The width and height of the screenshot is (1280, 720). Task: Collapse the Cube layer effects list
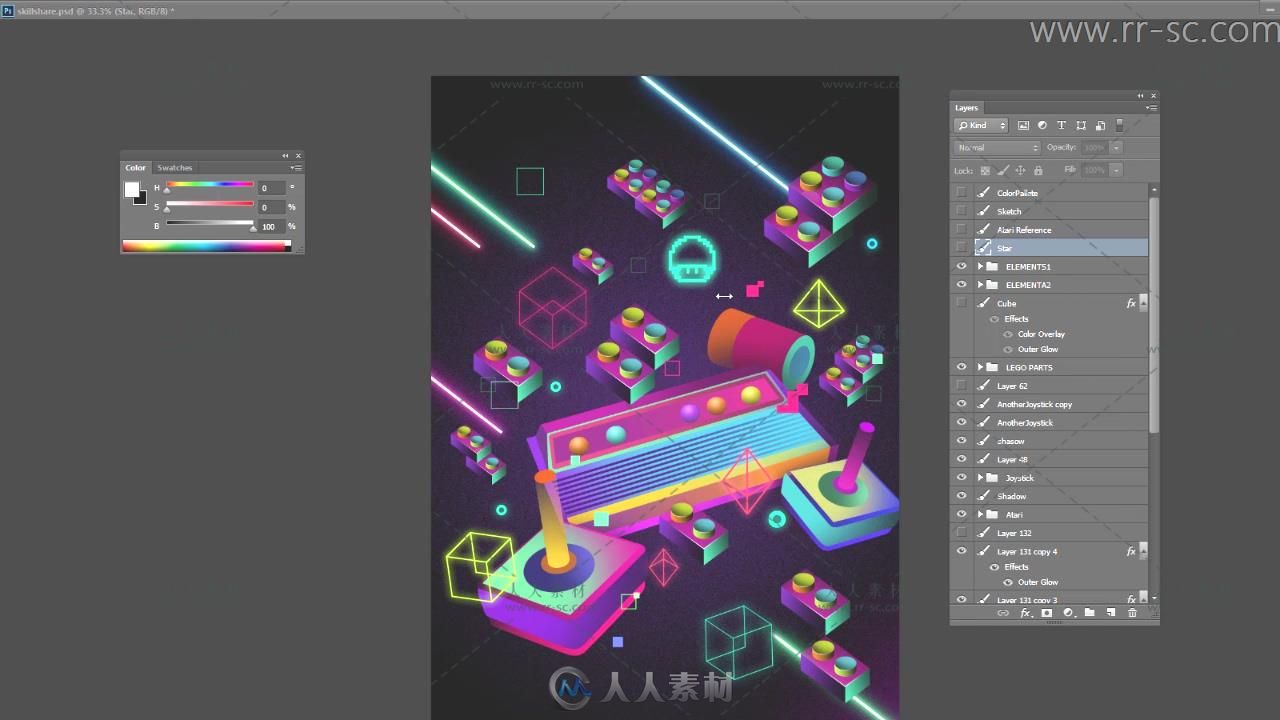(x=1143, y=303)
